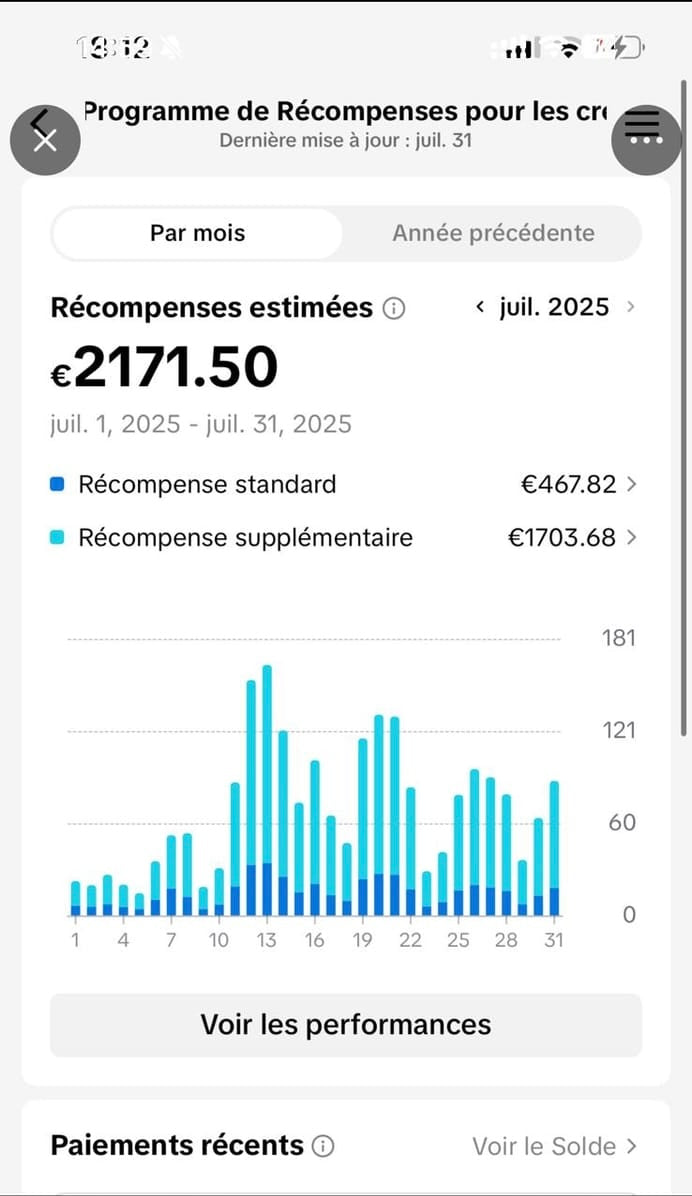Click the page scrollbar on right edge
This screenshot has width=692, height=1196.
coord(683,400)
